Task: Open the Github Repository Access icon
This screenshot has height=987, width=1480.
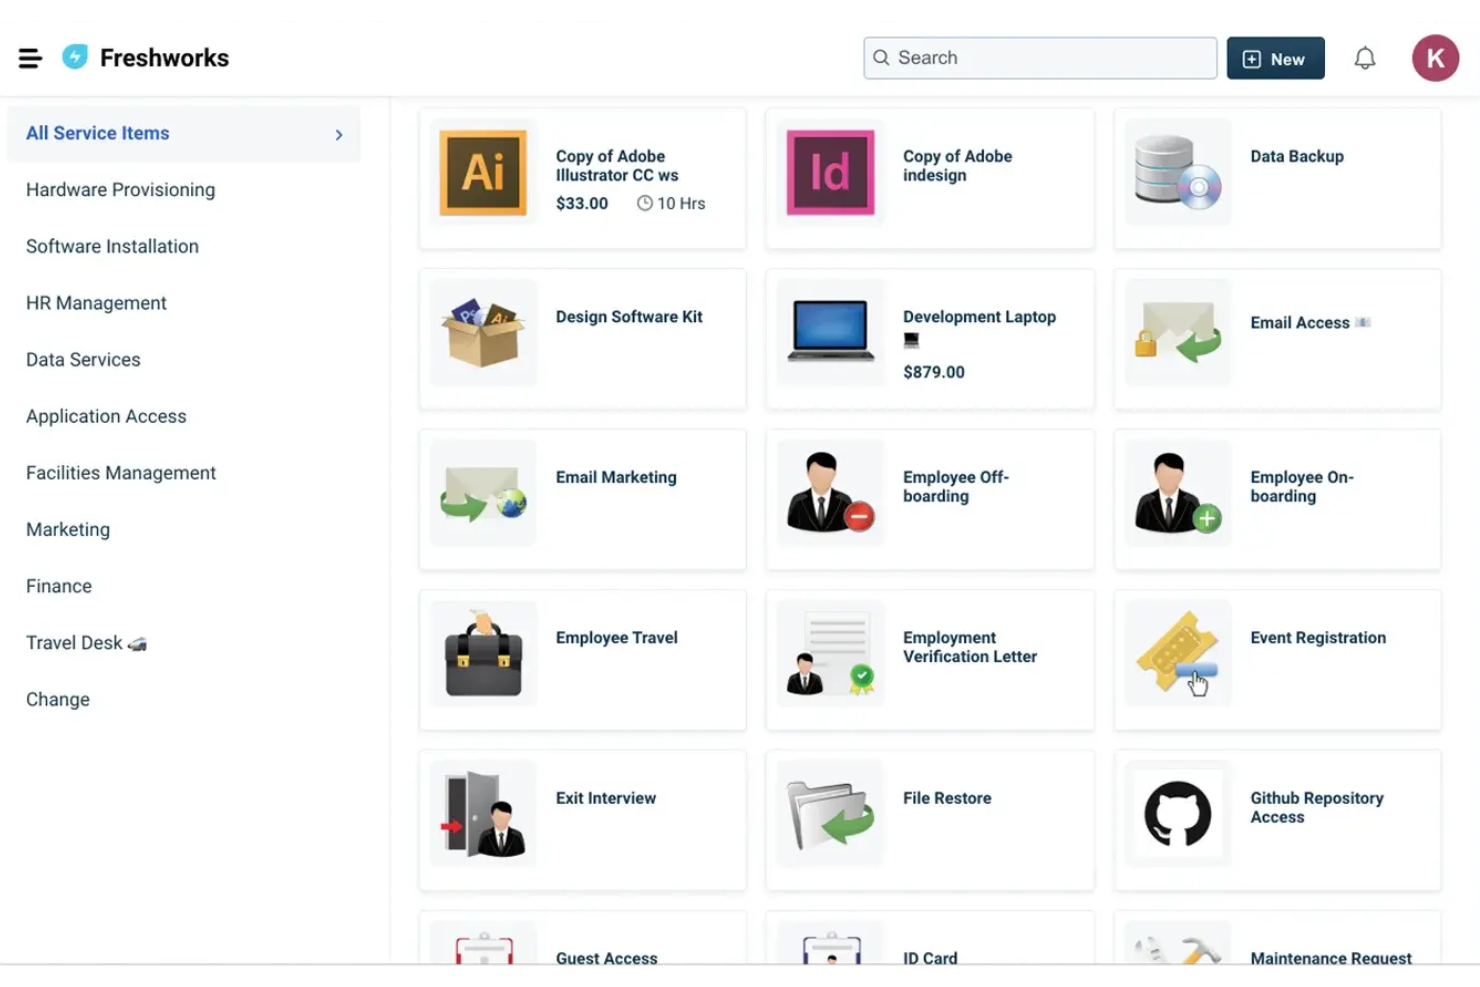Action: pyautogui.click(x=1177, y=814)
